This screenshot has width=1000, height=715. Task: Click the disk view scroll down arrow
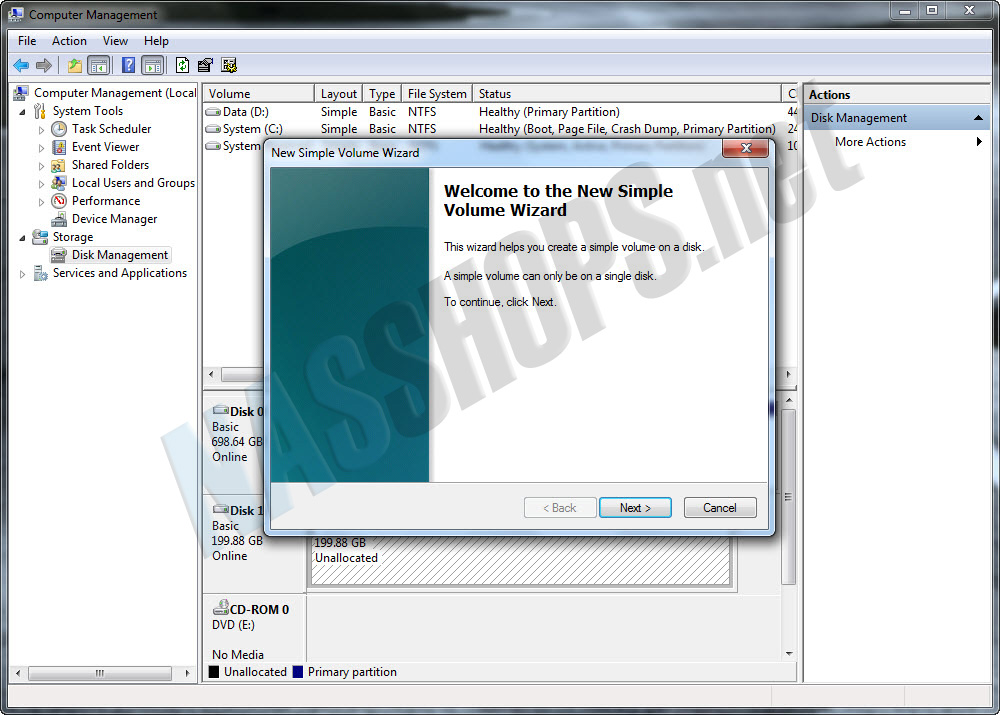point(789,654)
